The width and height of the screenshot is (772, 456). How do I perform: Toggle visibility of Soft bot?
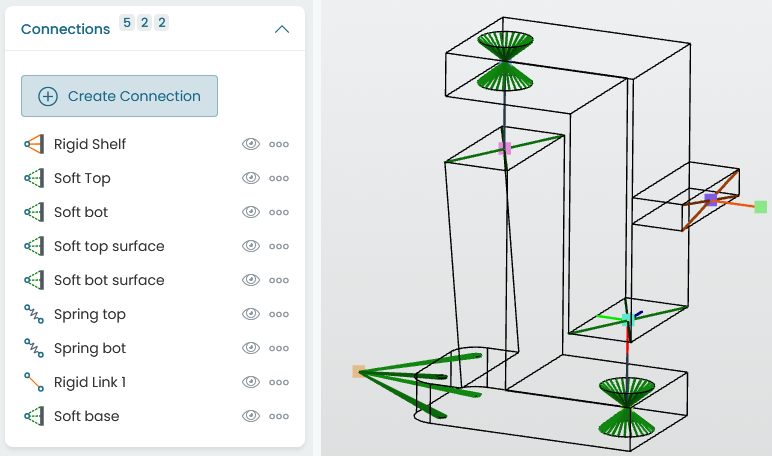click(x=251, y=212)
